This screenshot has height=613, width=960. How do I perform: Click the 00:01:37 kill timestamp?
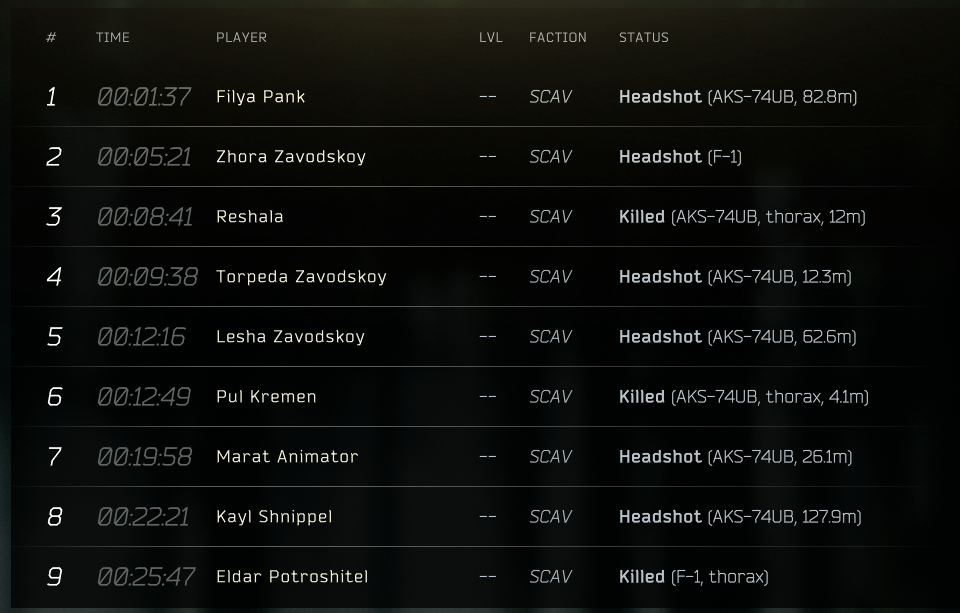click(x=144, y=97)
